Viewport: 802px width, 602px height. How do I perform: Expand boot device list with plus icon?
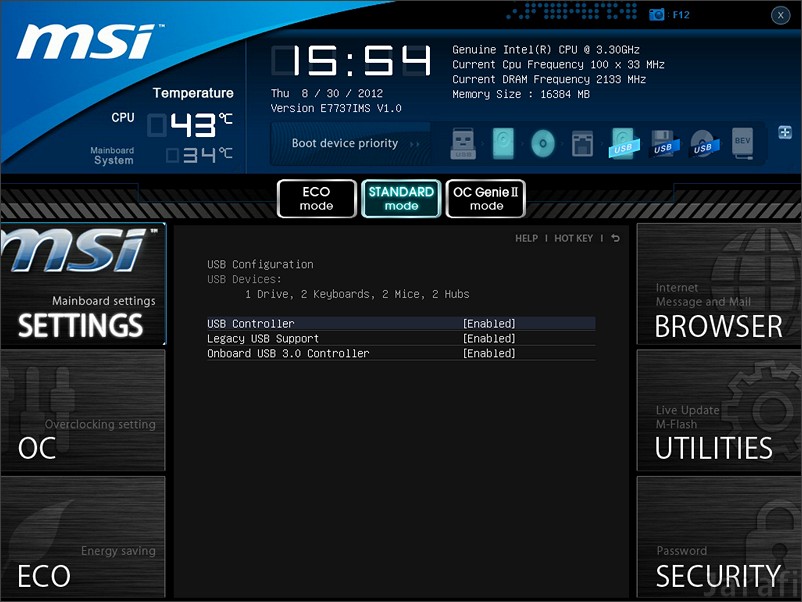785,132
